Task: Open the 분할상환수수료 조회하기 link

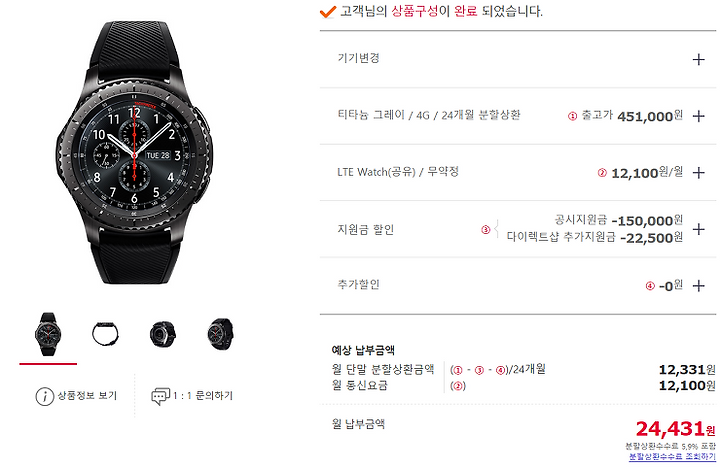Action: [672, 457]
